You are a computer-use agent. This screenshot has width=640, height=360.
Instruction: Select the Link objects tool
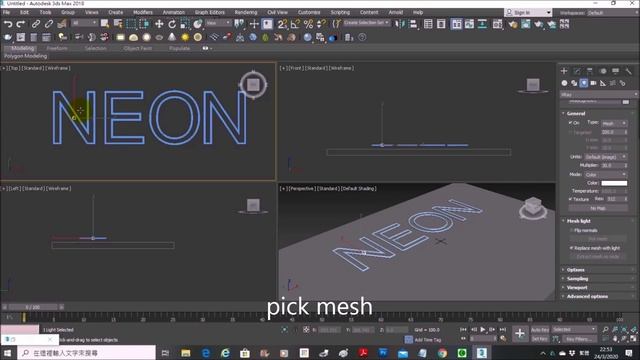36,24
